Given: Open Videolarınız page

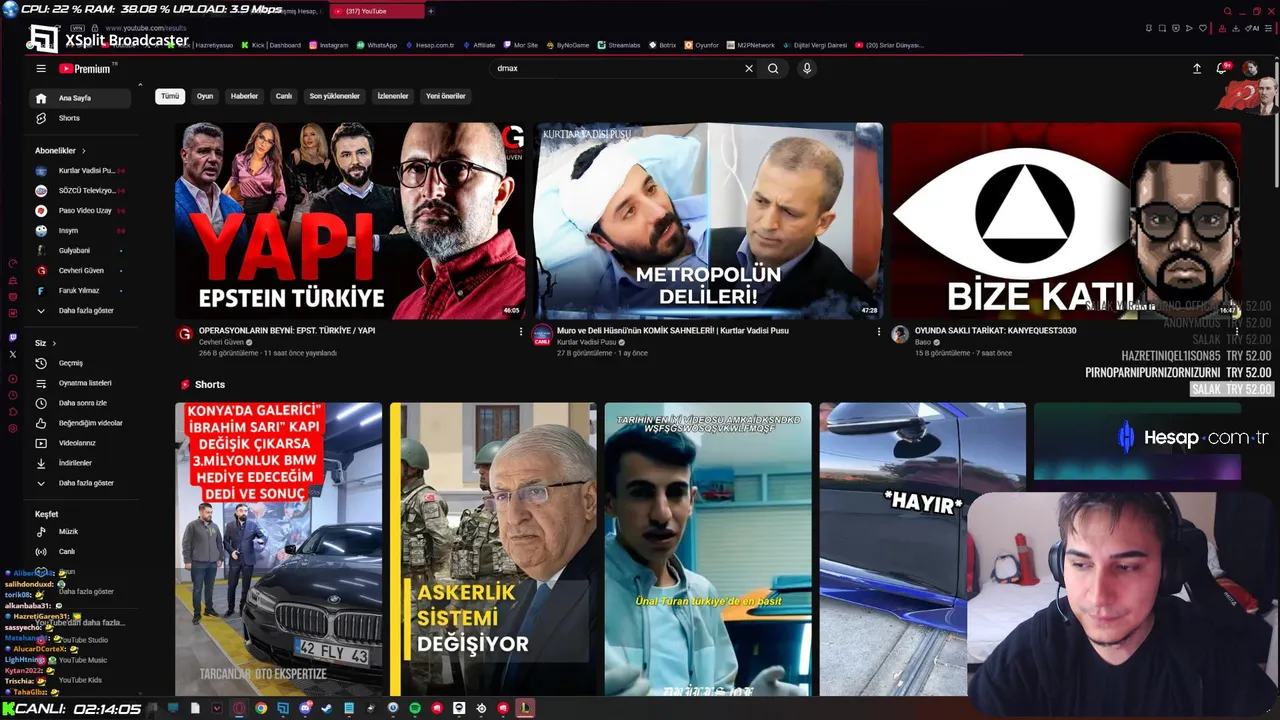Looking at the screenshot, I should pyautogui.click(x=80, y=443).
